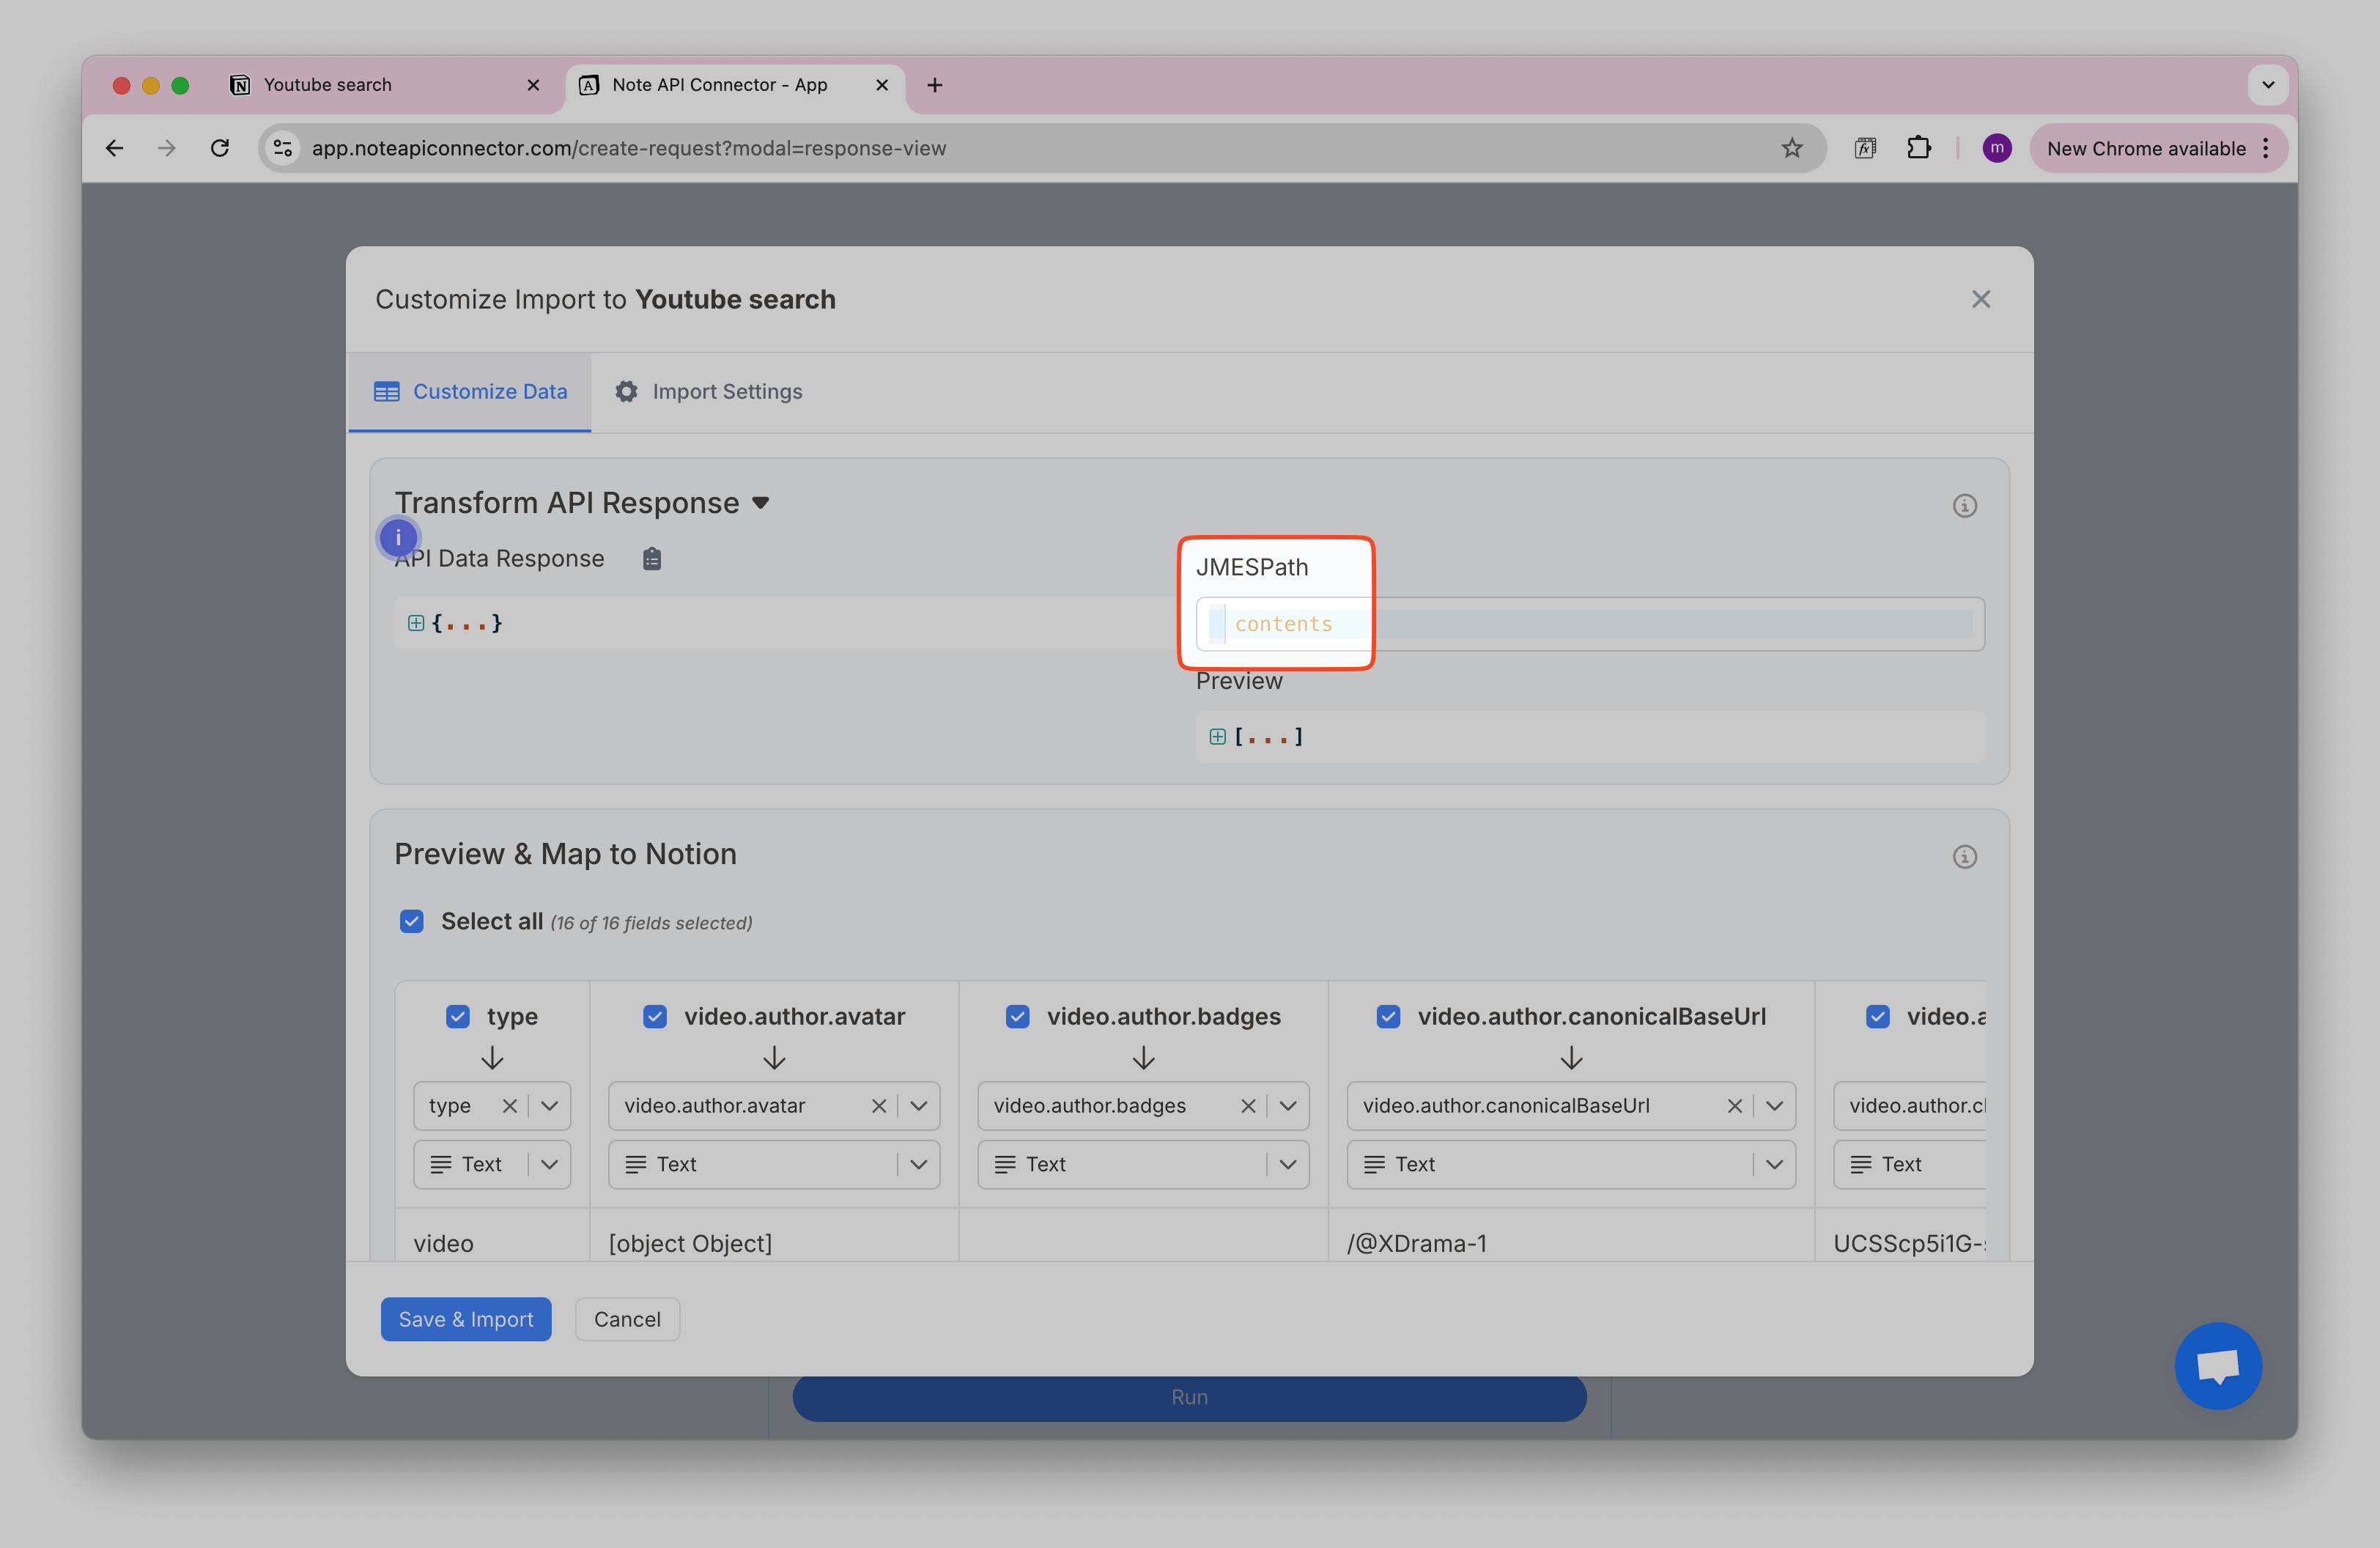
Task: Uncheck the video.author.avatar checkbox
Action: (655, 1016)
